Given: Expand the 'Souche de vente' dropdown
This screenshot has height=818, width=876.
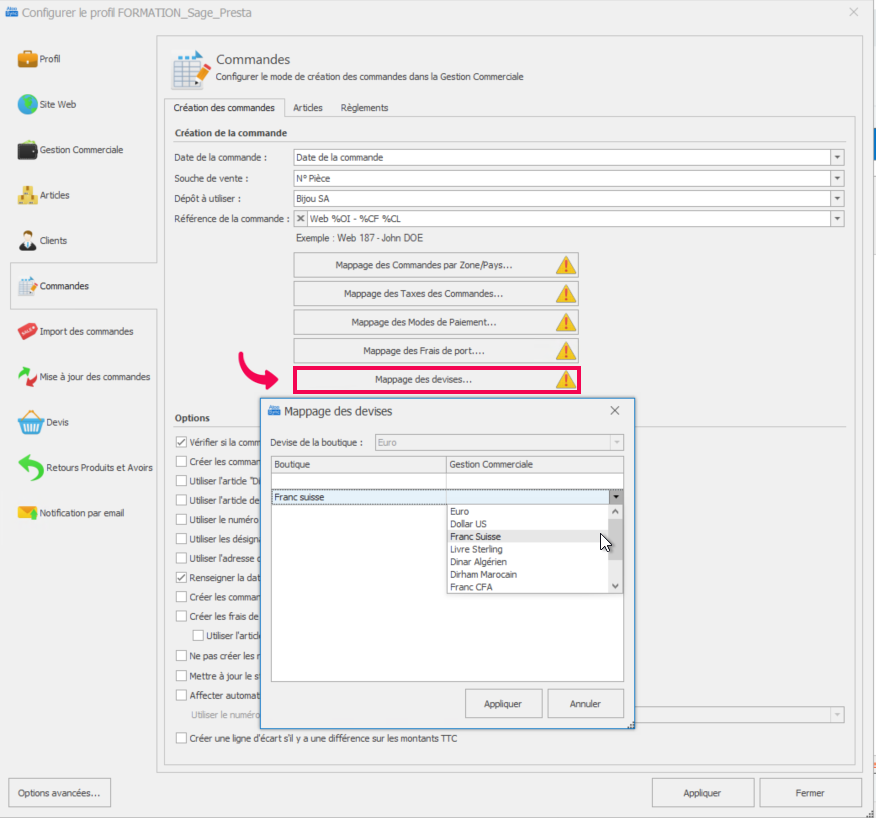Looking at the screenshot, I should (x=837, y=178).
